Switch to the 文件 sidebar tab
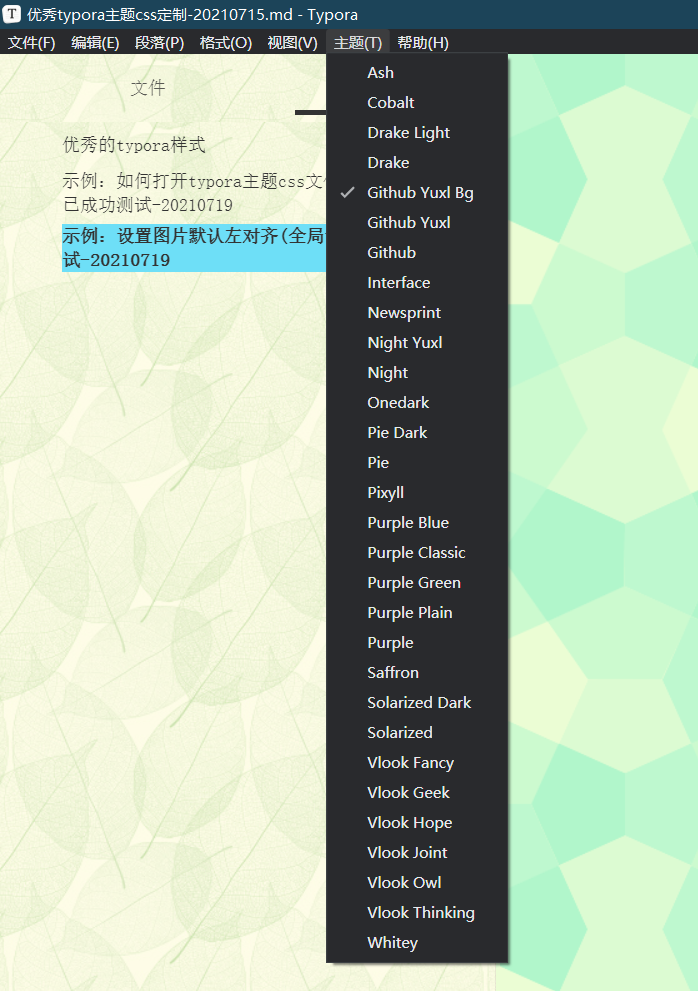This screenshot has height=991, width=698. click(x=148, y=88)
